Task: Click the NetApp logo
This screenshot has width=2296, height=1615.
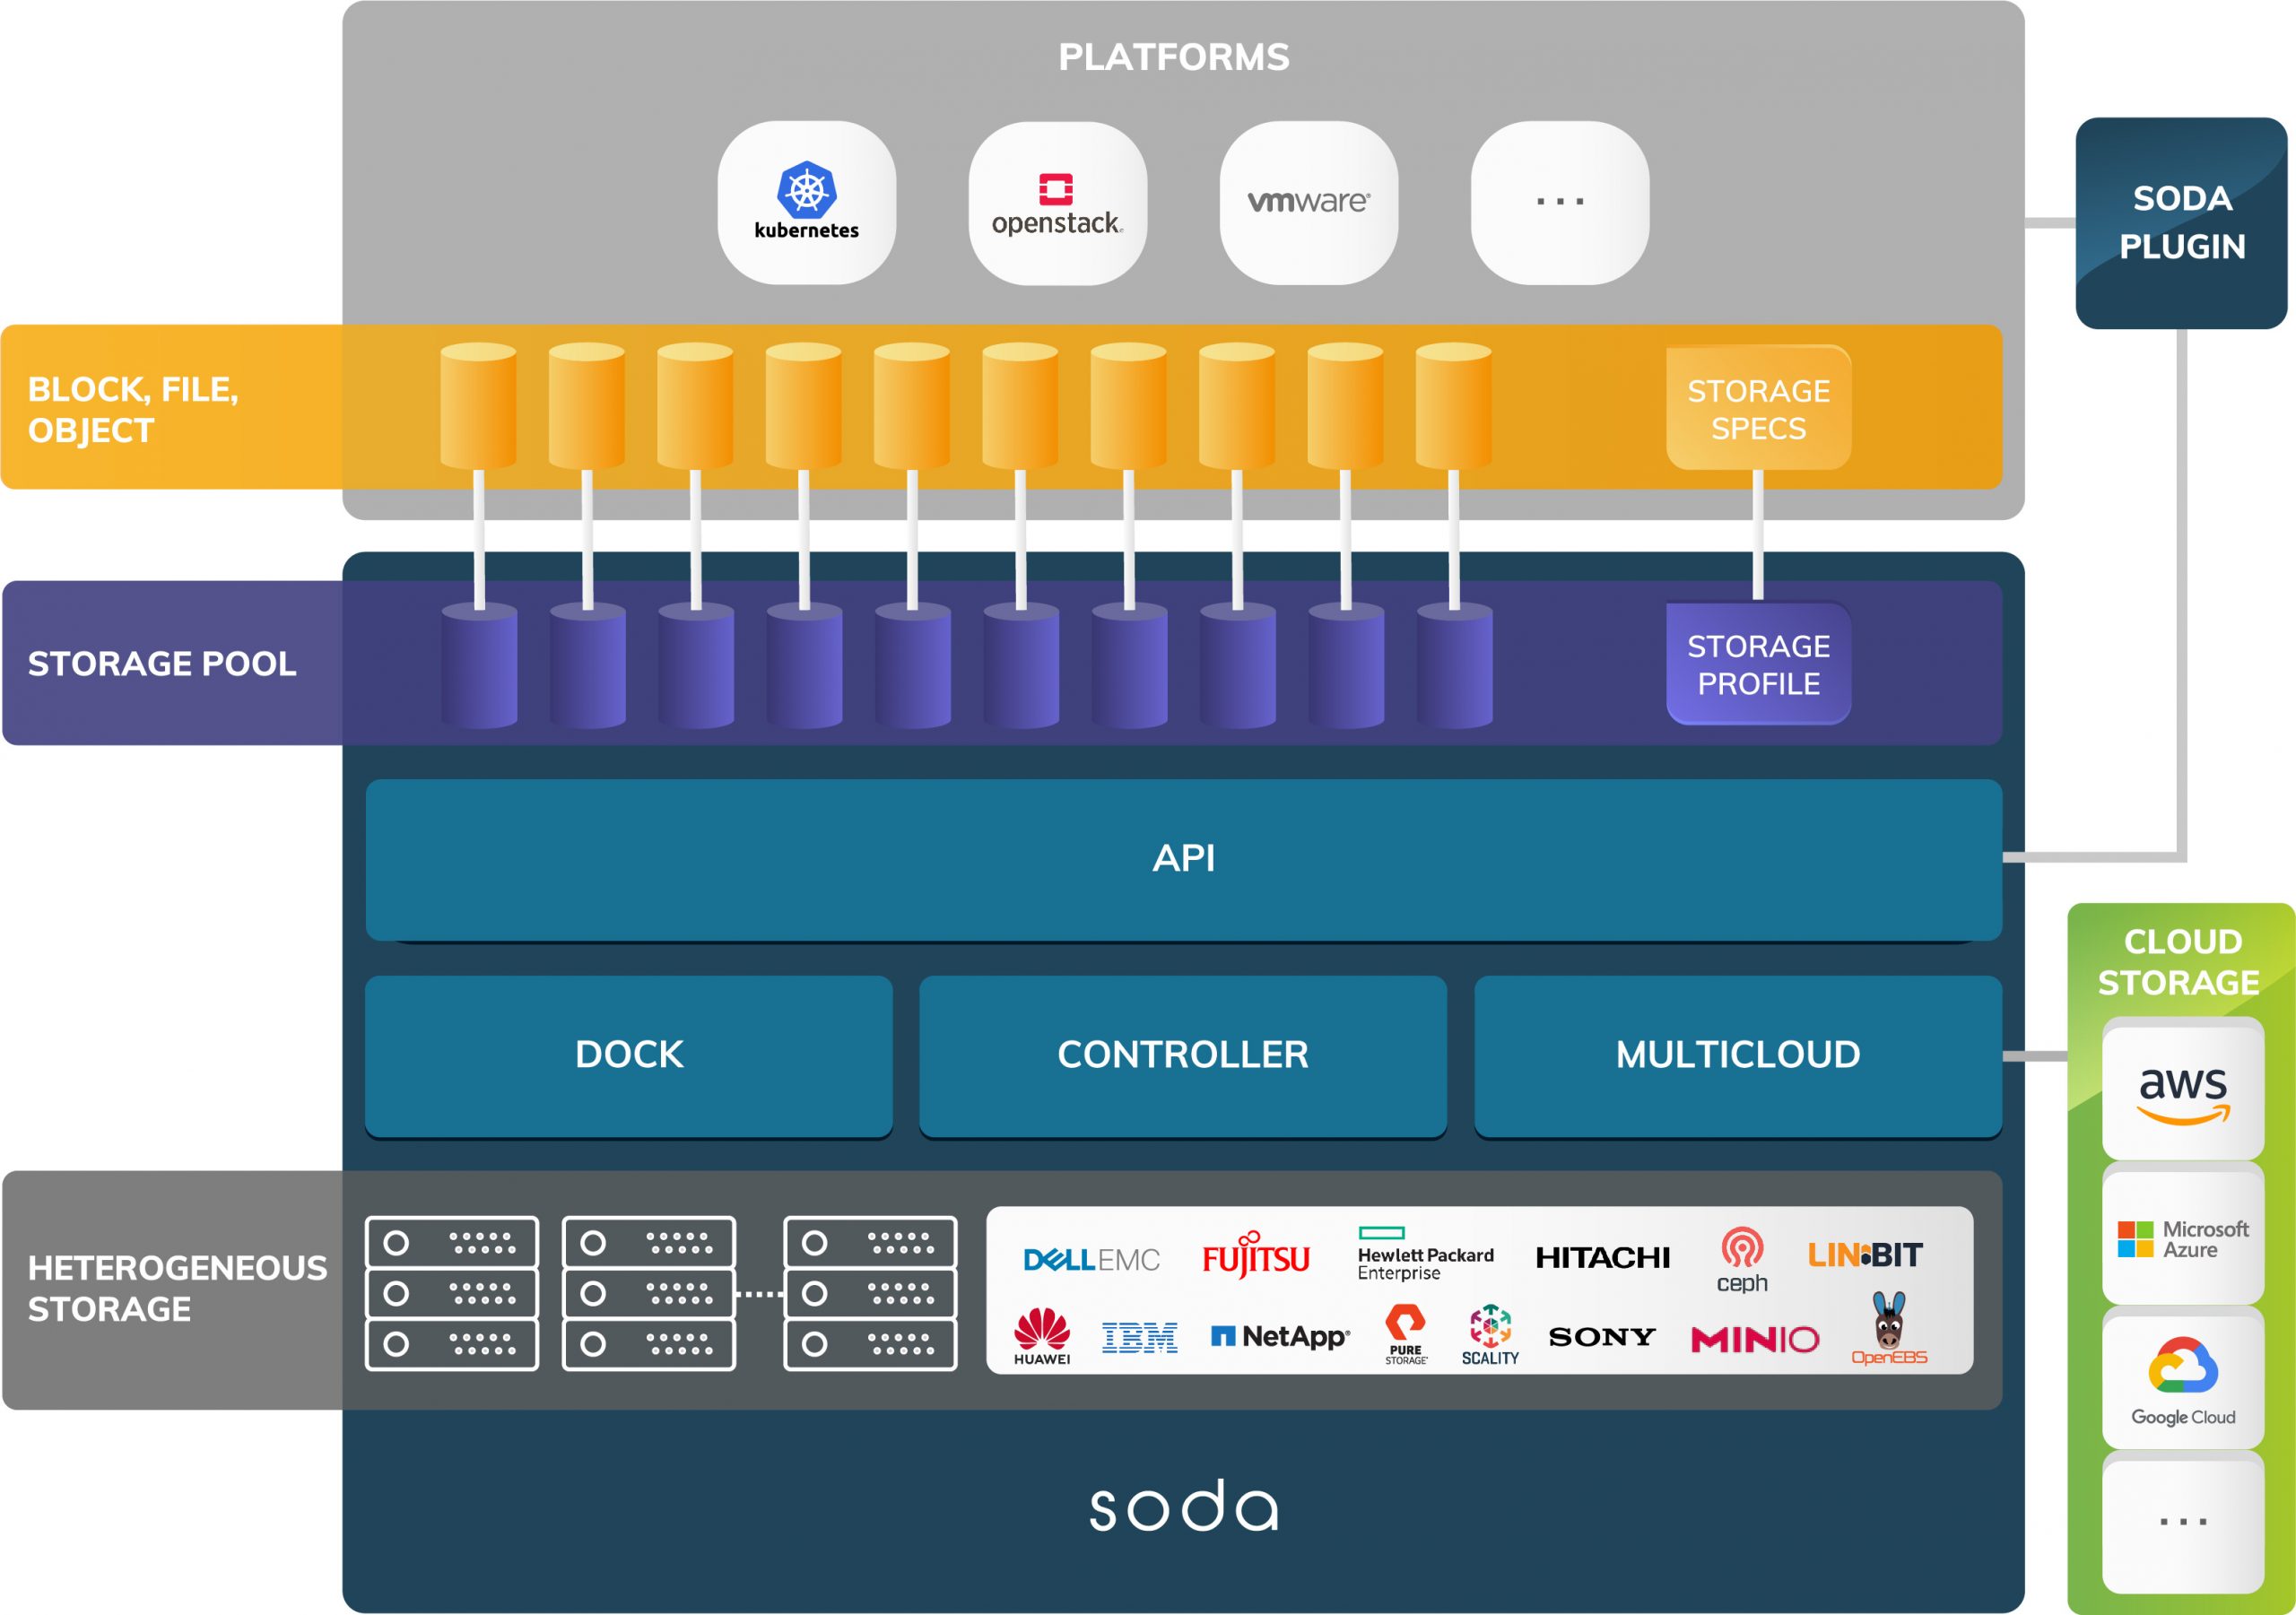Action: [x=1280, y=1336]
